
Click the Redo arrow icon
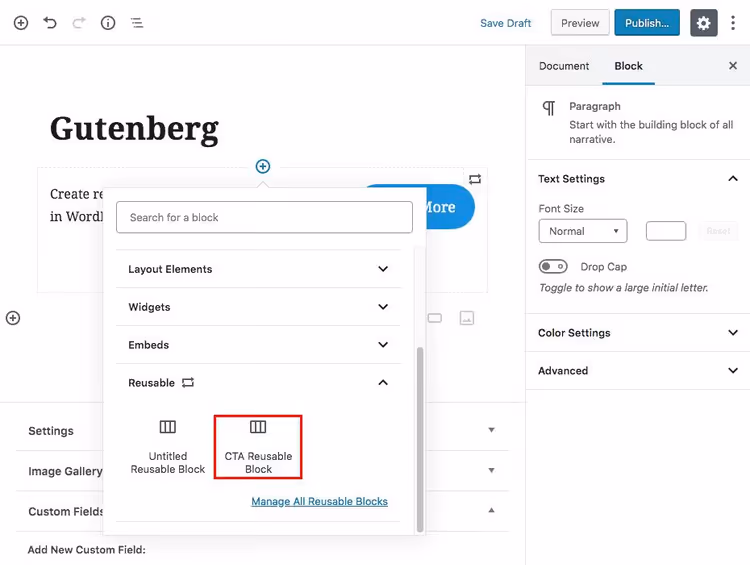pos(79,22)
